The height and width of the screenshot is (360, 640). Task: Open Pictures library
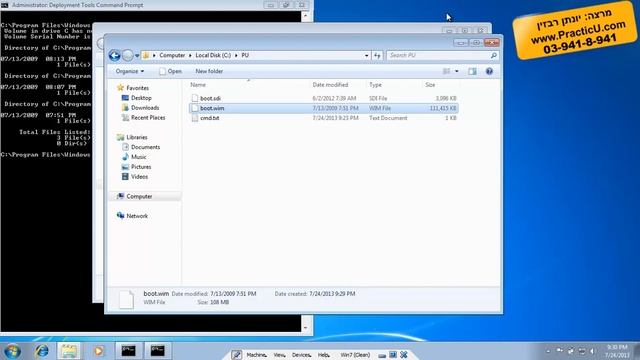click(x=141, y=167)
